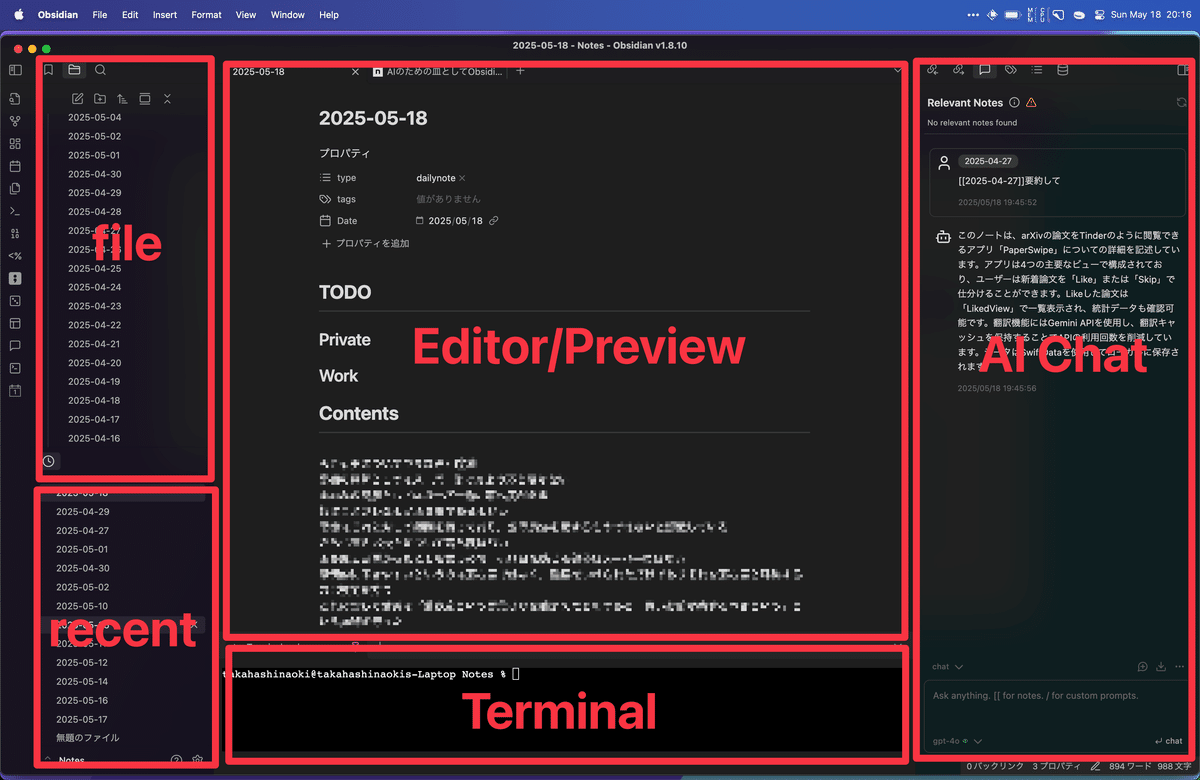Download the AI chat conversation
The image size is (1200, 780).
1161,666
